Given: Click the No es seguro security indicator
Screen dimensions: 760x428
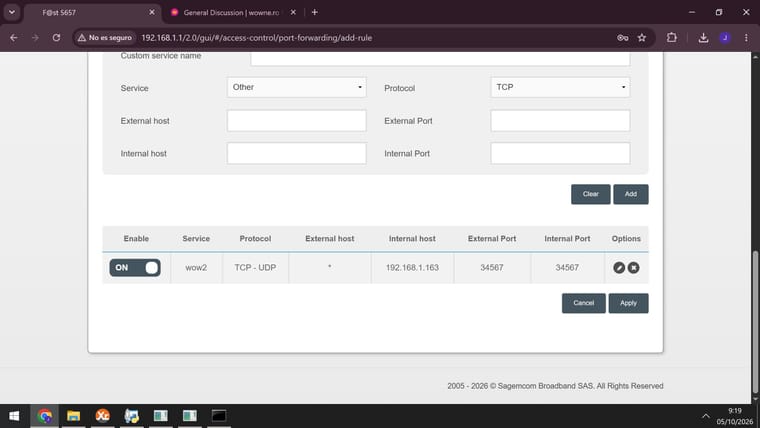Looking at the screenshot, I should coord(105,37).
